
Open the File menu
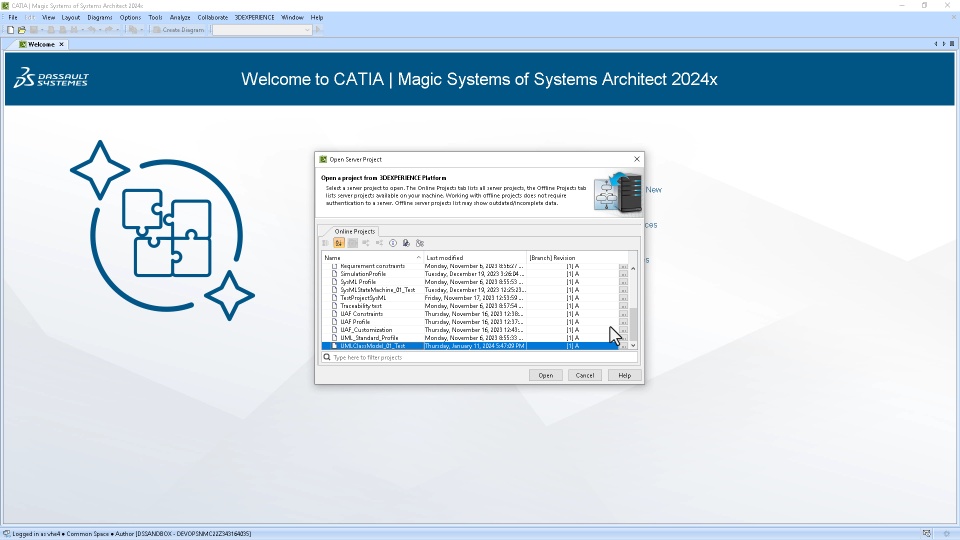[13, 18]
